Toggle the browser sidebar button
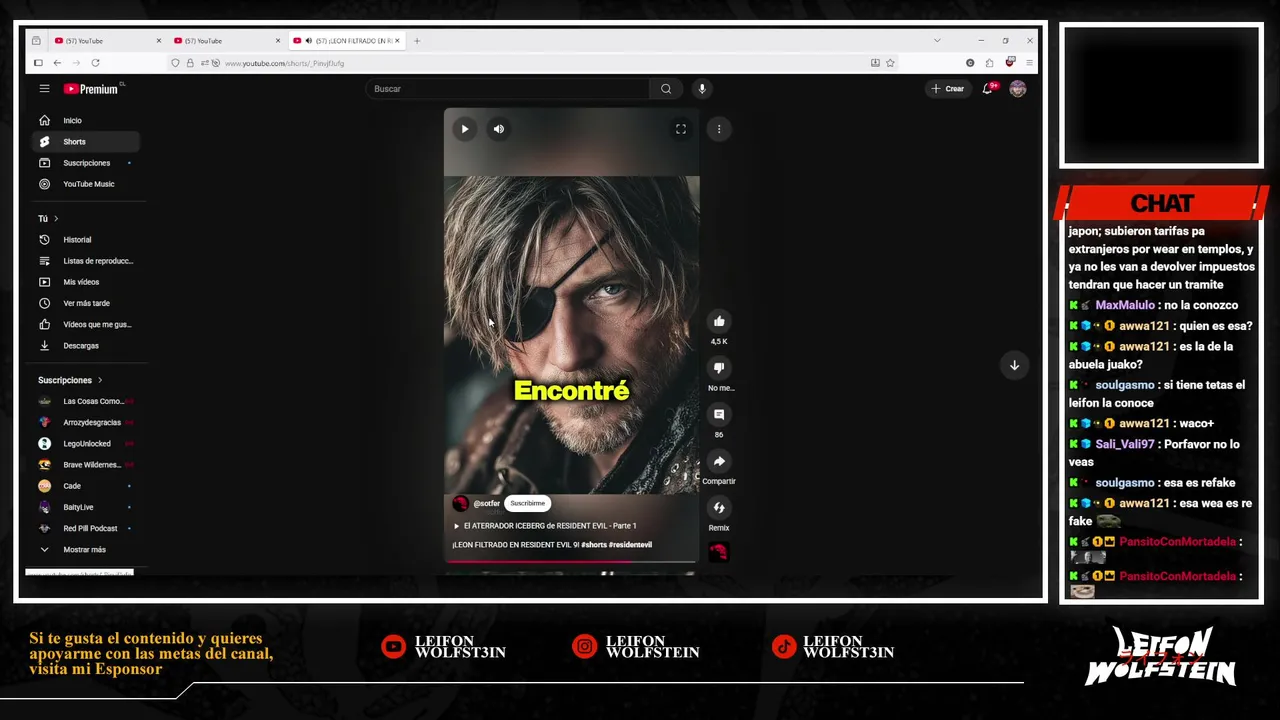 [38, 63]
